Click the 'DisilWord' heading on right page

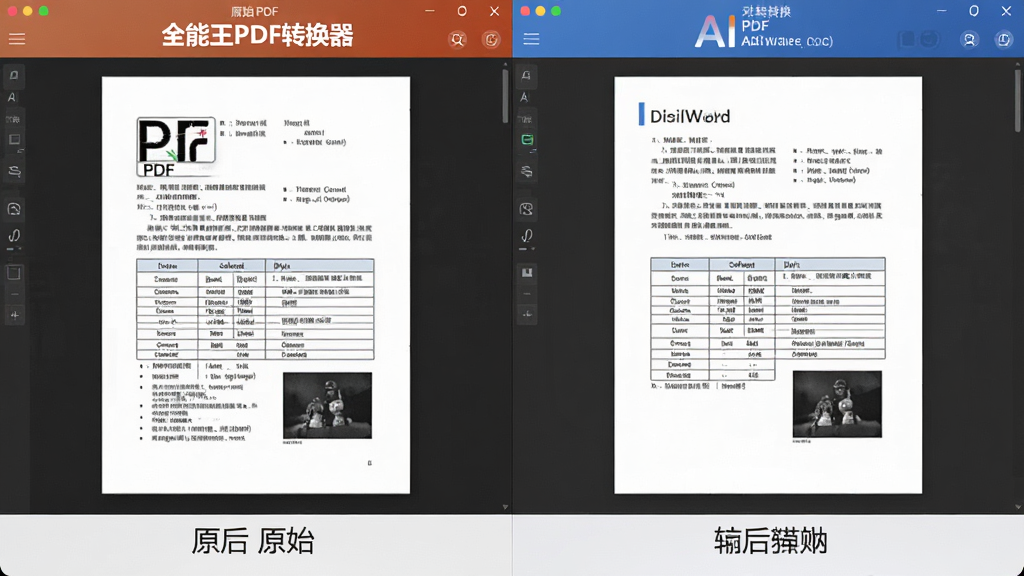(x=690, y=116)
